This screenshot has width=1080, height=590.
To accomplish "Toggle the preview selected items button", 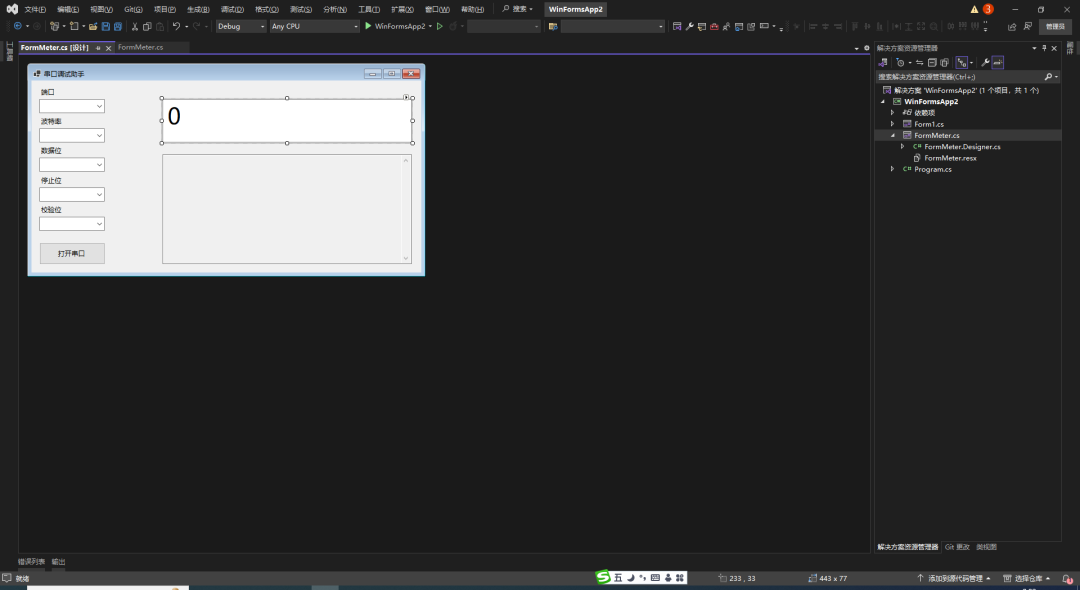I will coord(997,62).
